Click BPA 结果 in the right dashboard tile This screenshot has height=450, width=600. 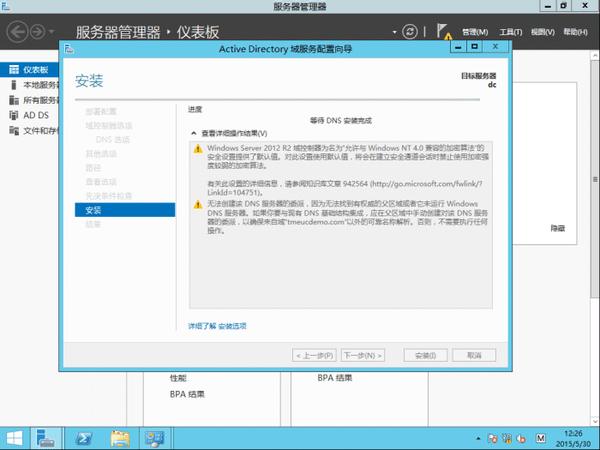335,378
